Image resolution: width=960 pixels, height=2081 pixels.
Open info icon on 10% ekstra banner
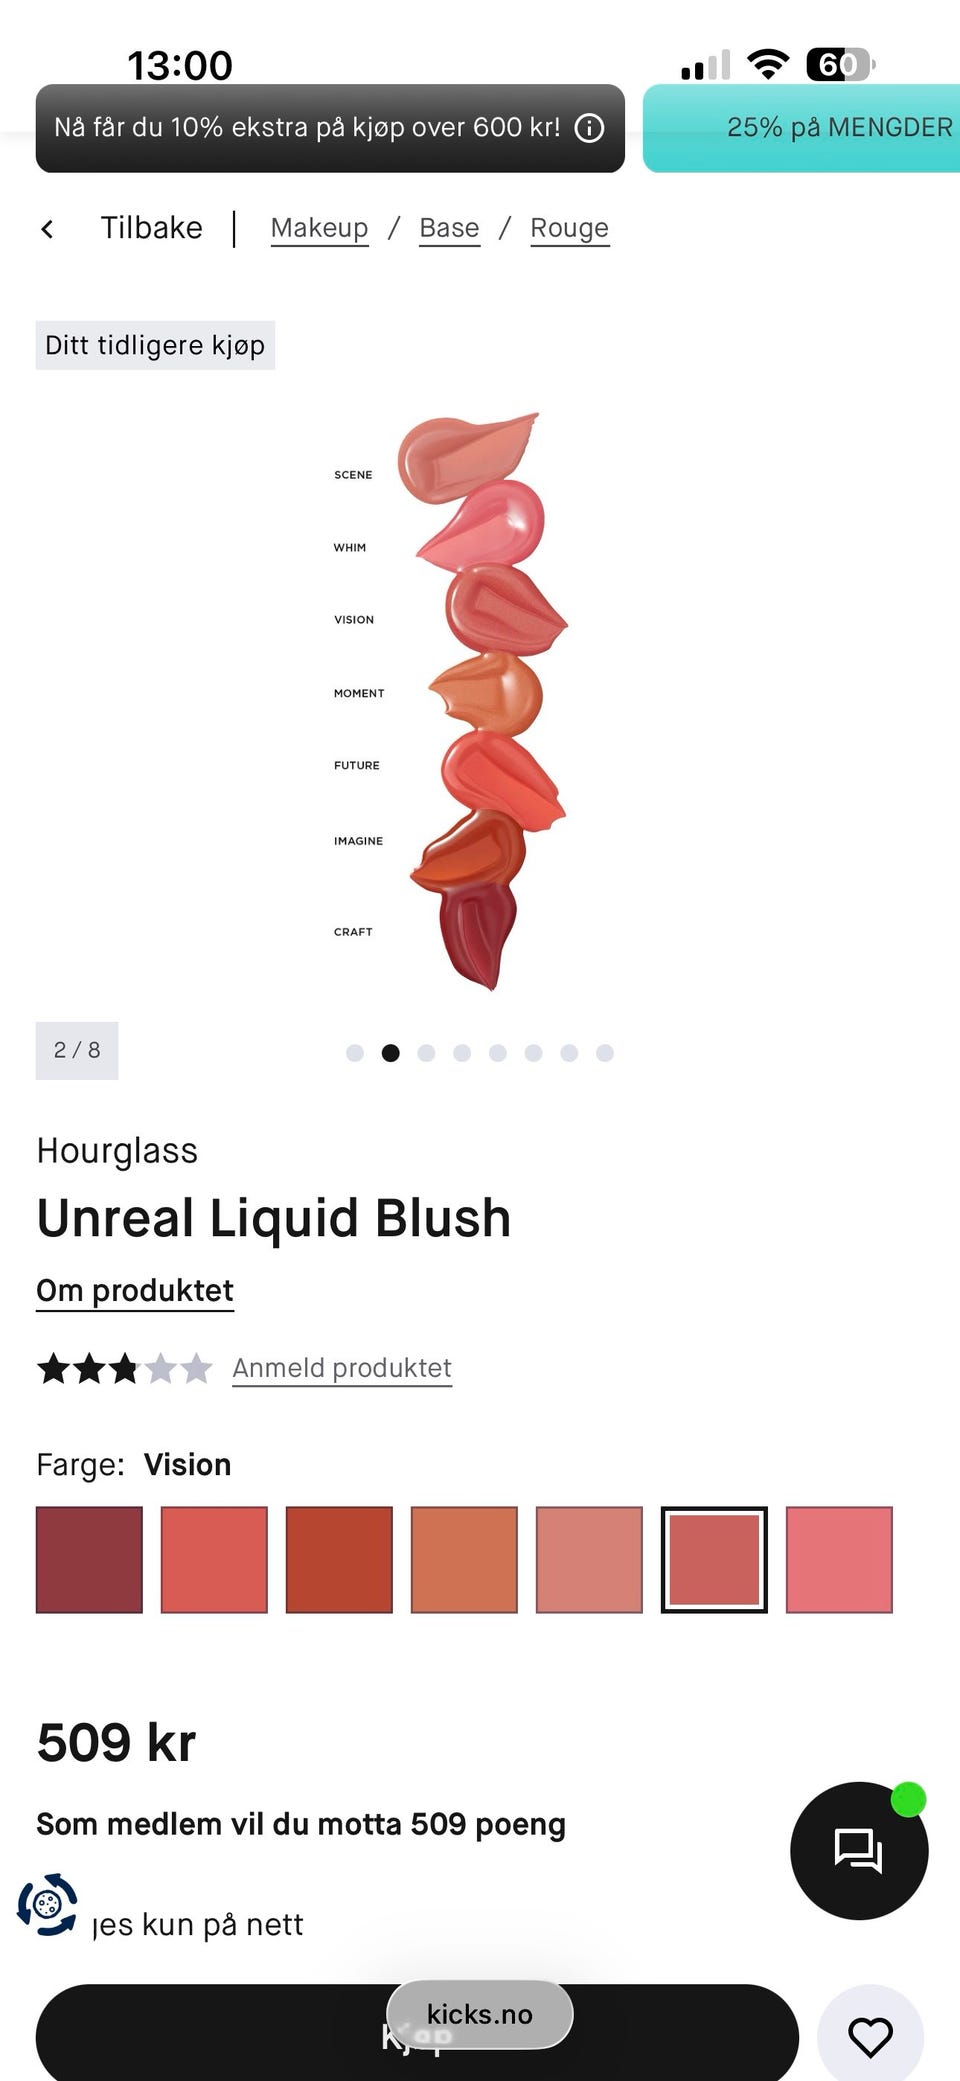pos(589,128)
